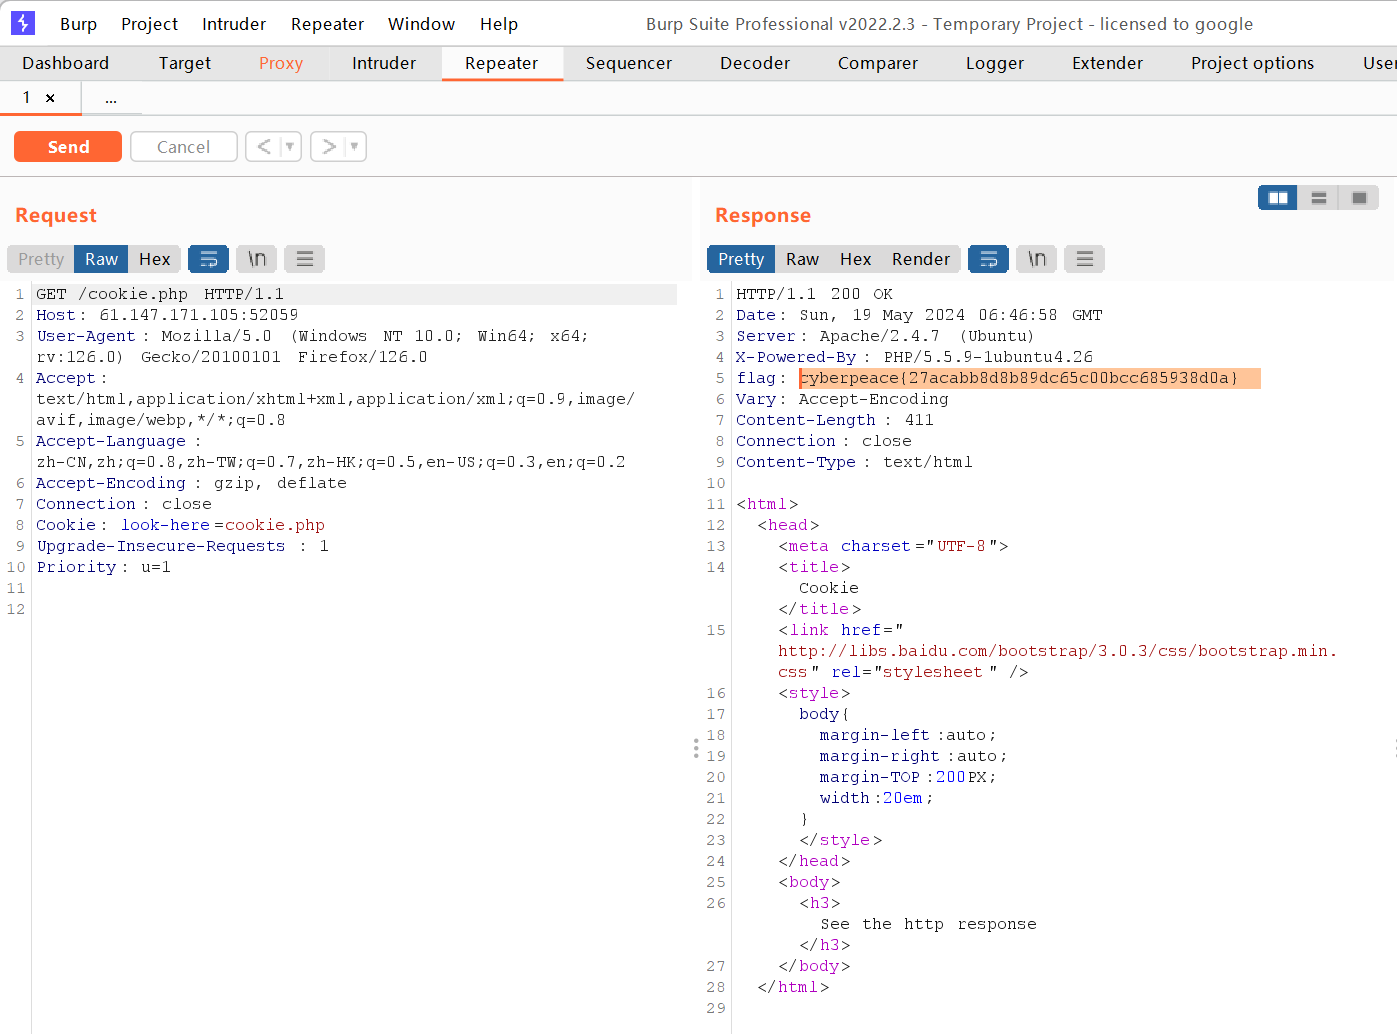Open the Help menu

[x=499, y=24]
